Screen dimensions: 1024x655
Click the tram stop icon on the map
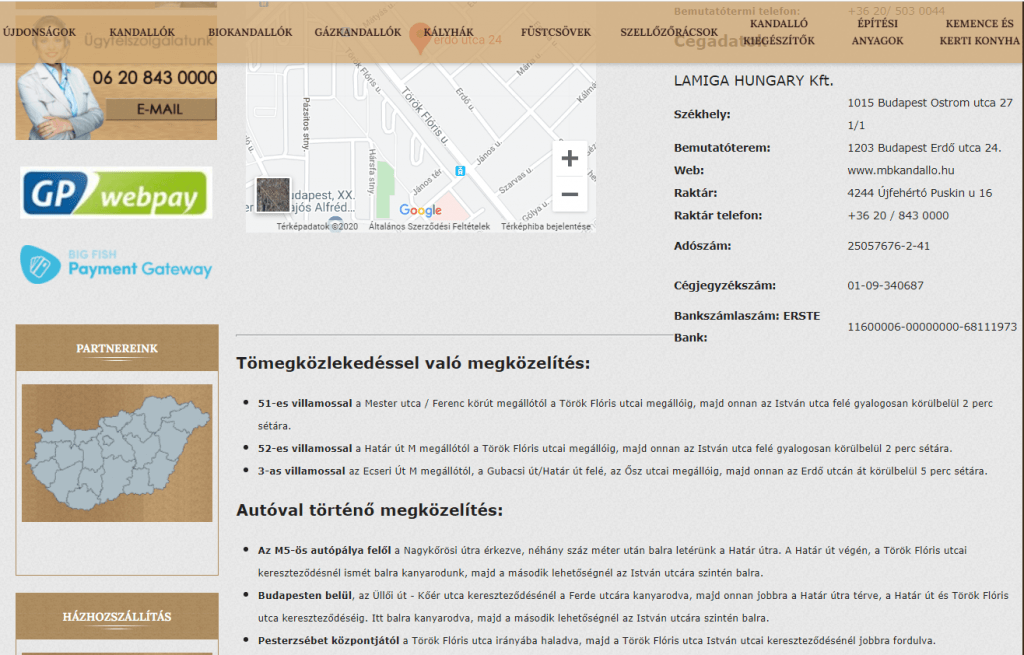tap(460, 170)
